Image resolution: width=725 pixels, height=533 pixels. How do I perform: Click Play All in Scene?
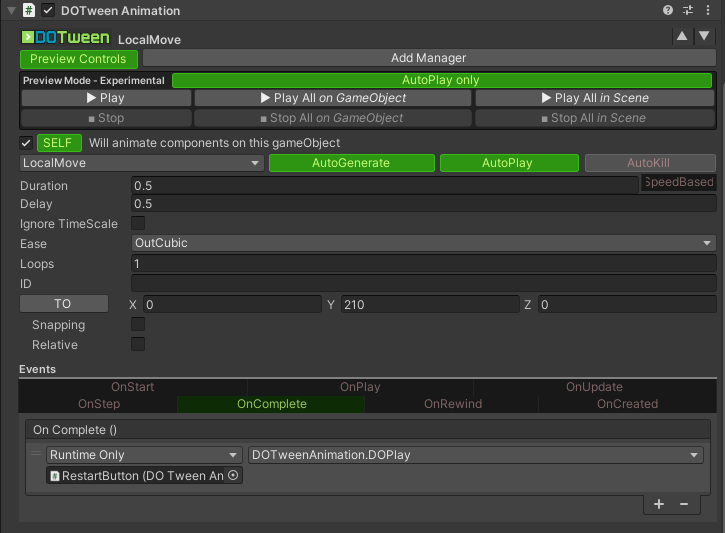click(x=595, y=98)
